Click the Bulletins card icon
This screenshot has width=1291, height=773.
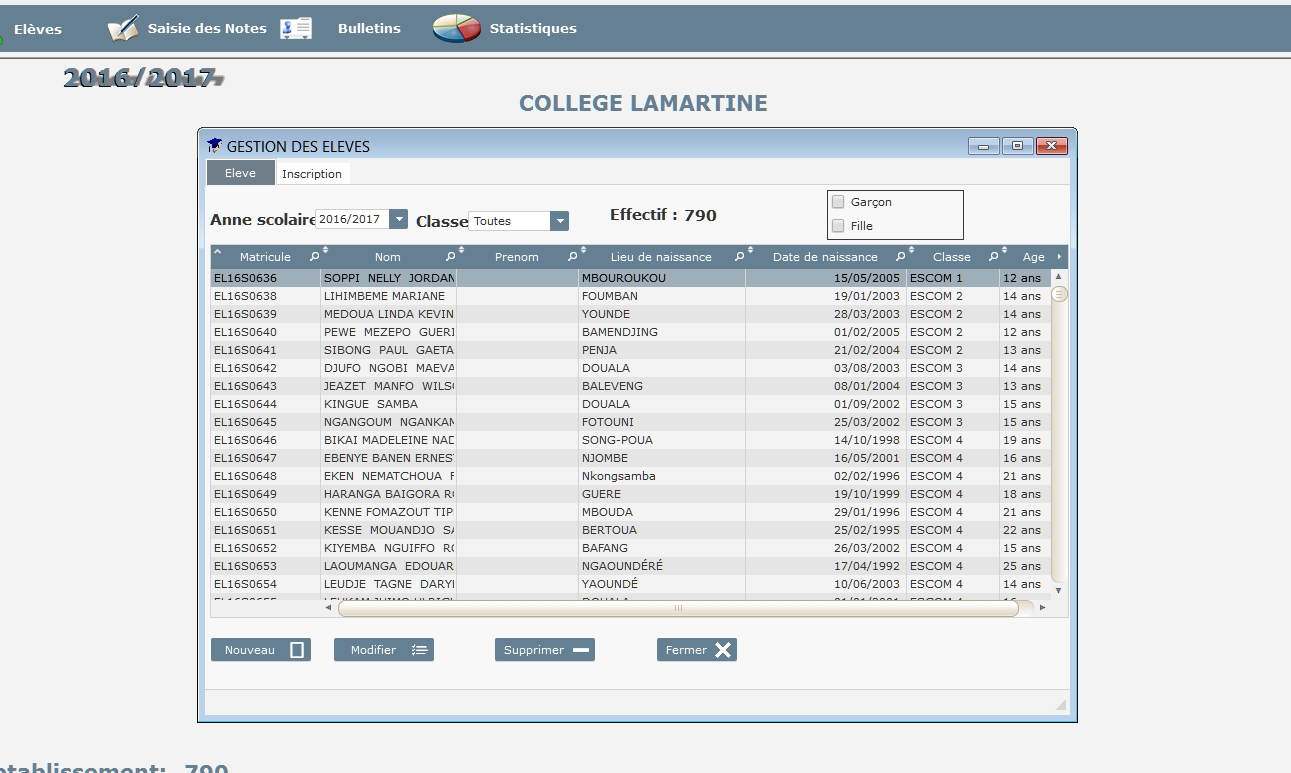pos(296,29)
